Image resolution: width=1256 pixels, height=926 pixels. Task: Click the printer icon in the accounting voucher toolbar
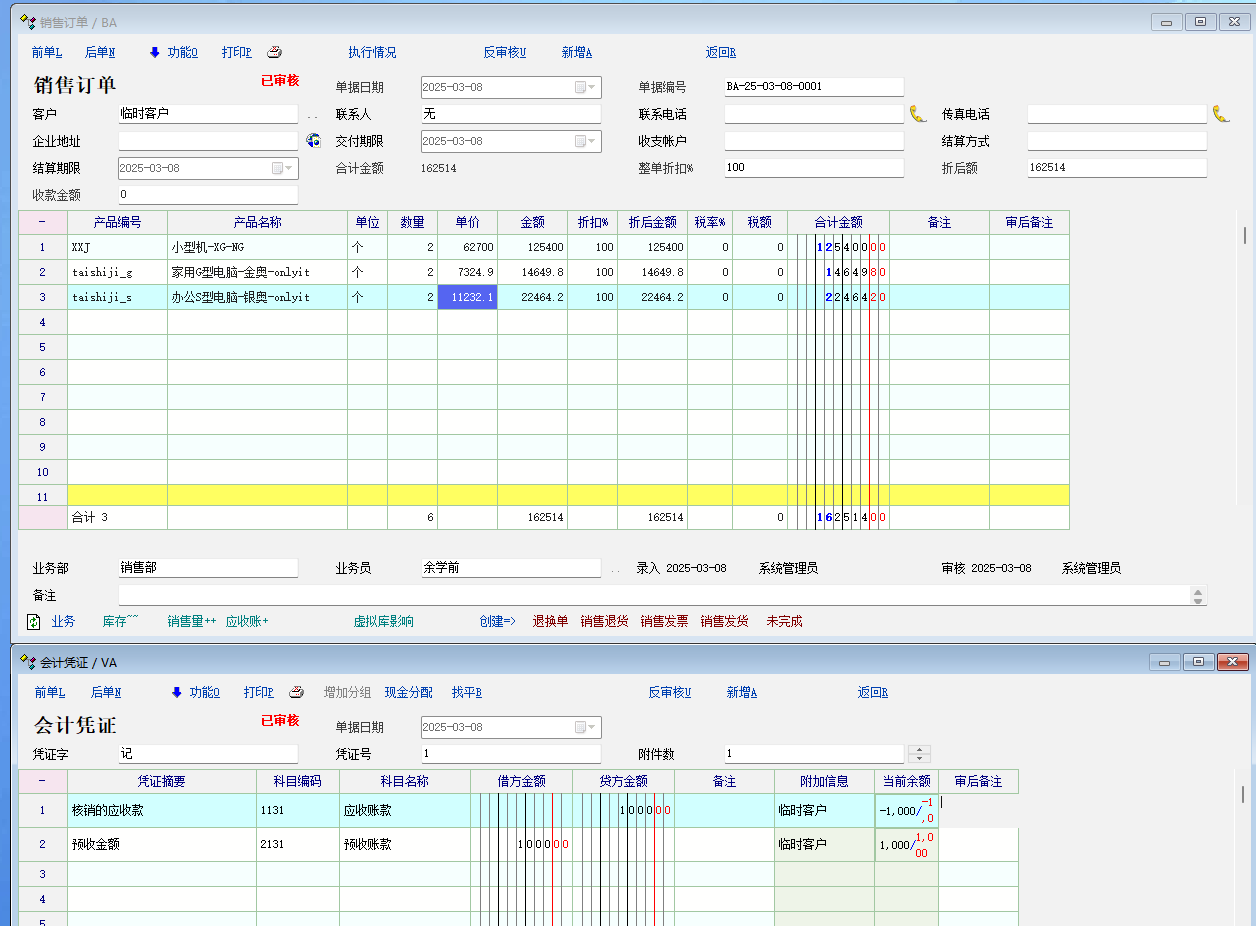pos(296,692)
